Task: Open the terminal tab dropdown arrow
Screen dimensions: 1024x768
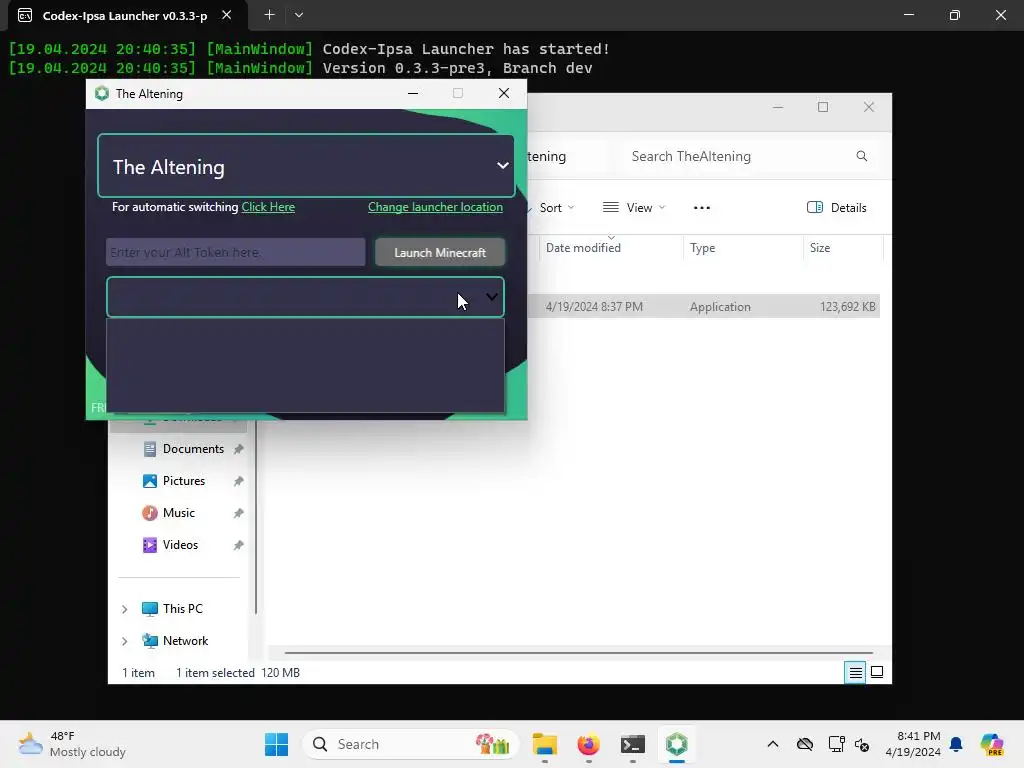Action: (x=298, y=14)
